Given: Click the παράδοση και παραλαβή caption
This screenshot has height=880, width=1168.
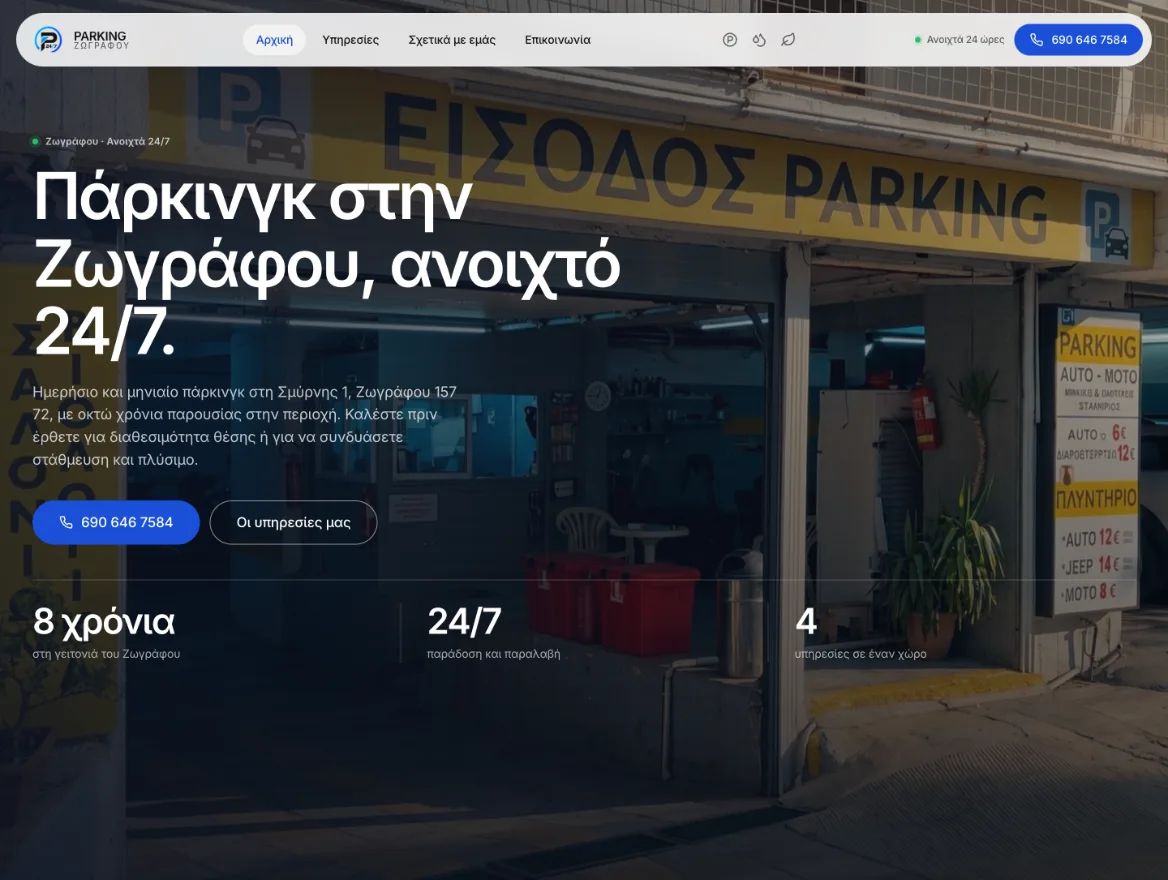Looking at the screenshot, I should (493, 654).
